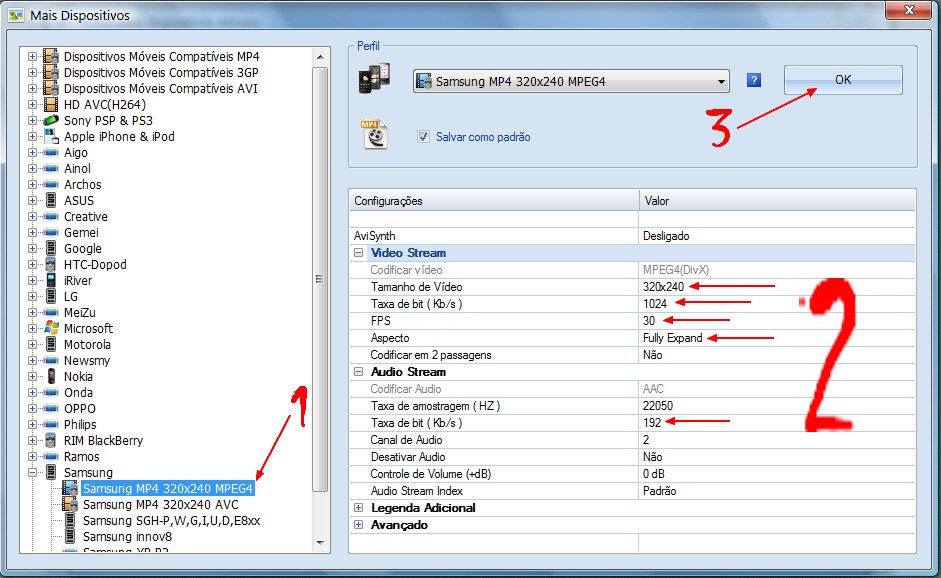This screenshot has width=941, height=578.
Task: Click the Canal de Audio value 2
Action: [x=646, y=440]
